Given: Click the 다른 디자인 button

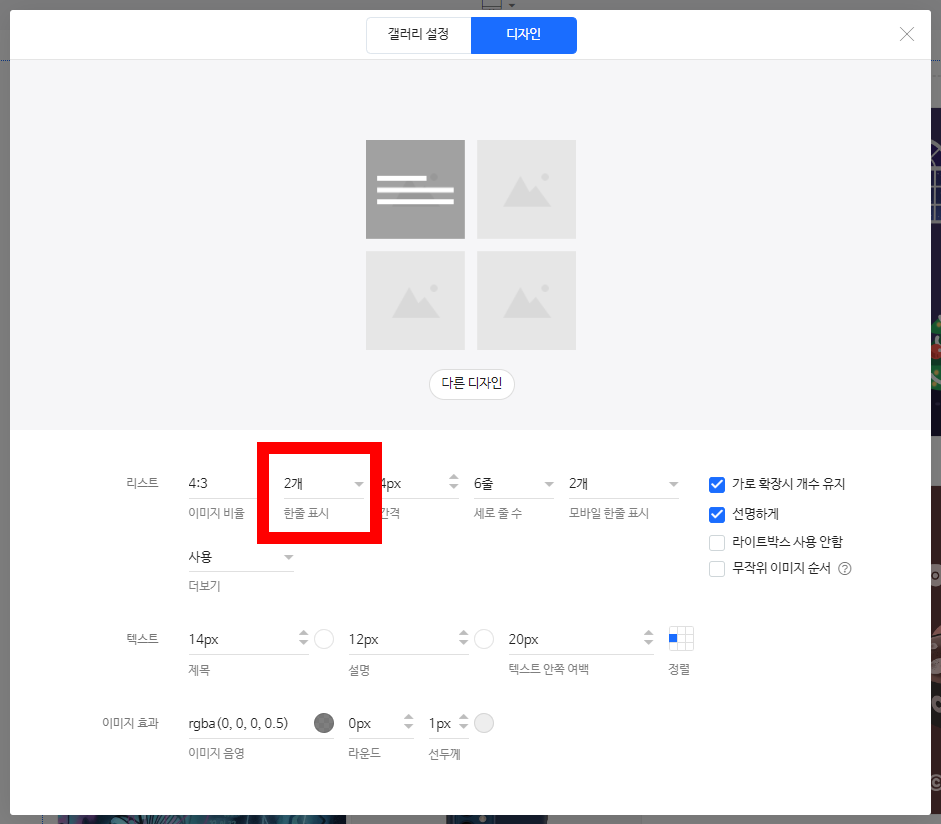Looking at the screenshot, I should (x=471, y=384).
